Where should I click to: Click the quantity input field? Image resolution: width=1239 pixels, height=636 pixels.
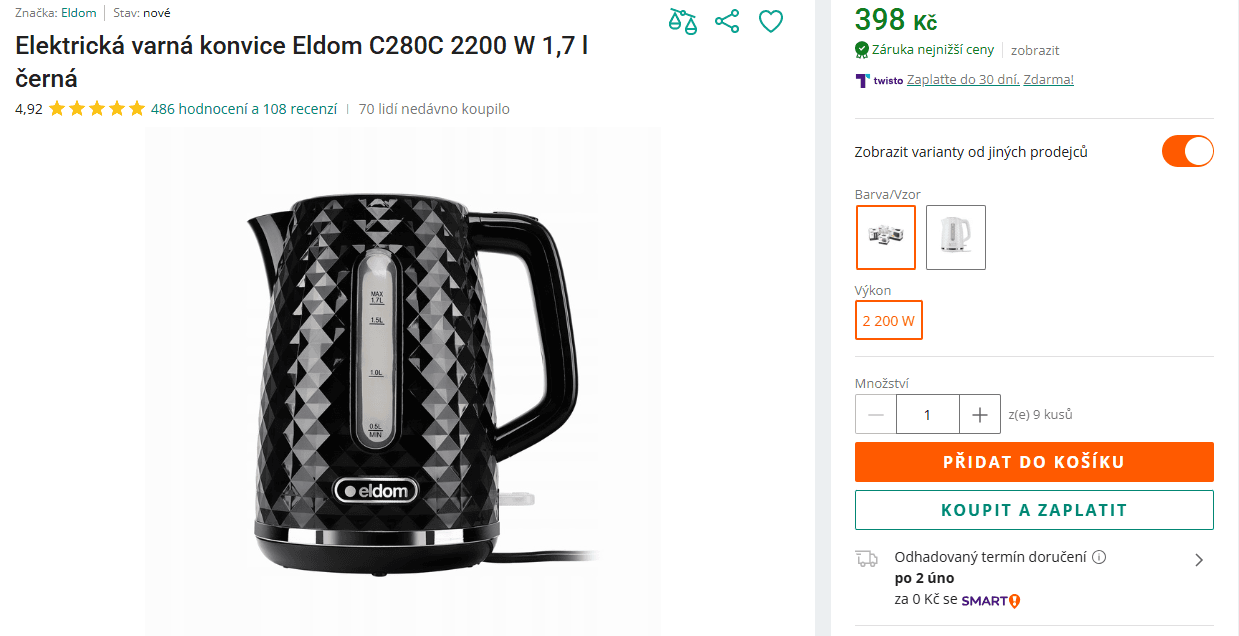[x=928, y=413]
